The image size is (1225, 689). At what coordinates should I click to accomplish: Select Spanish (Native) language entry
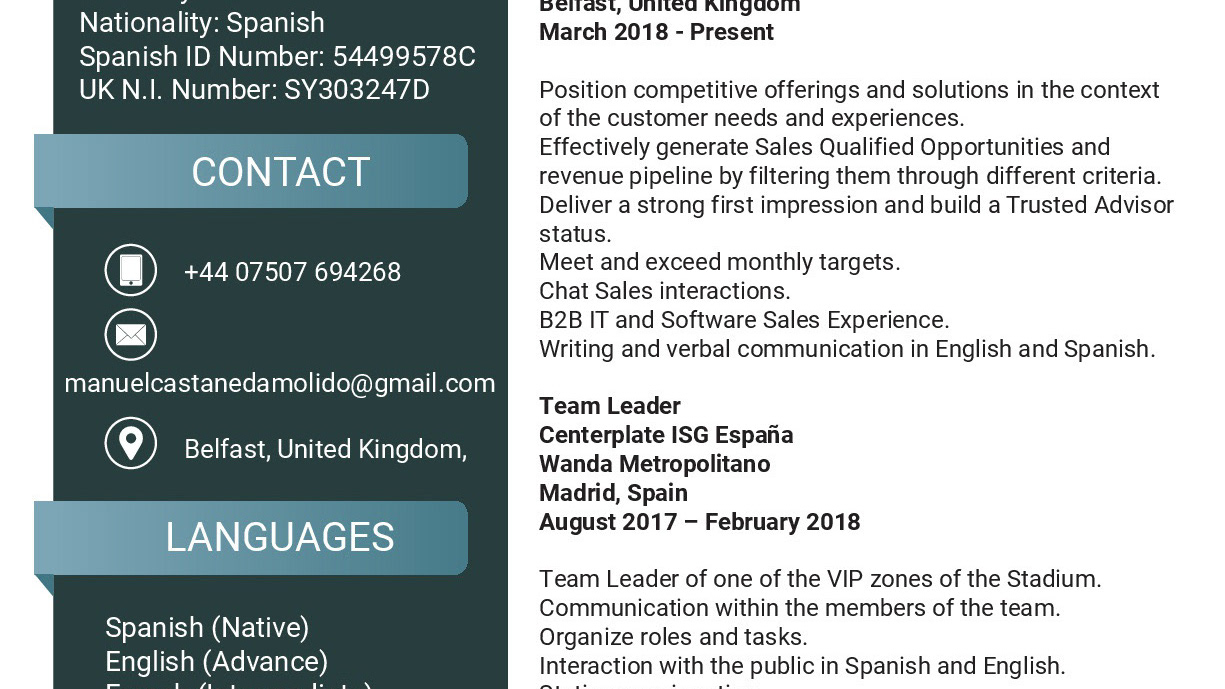pos(207,628)
